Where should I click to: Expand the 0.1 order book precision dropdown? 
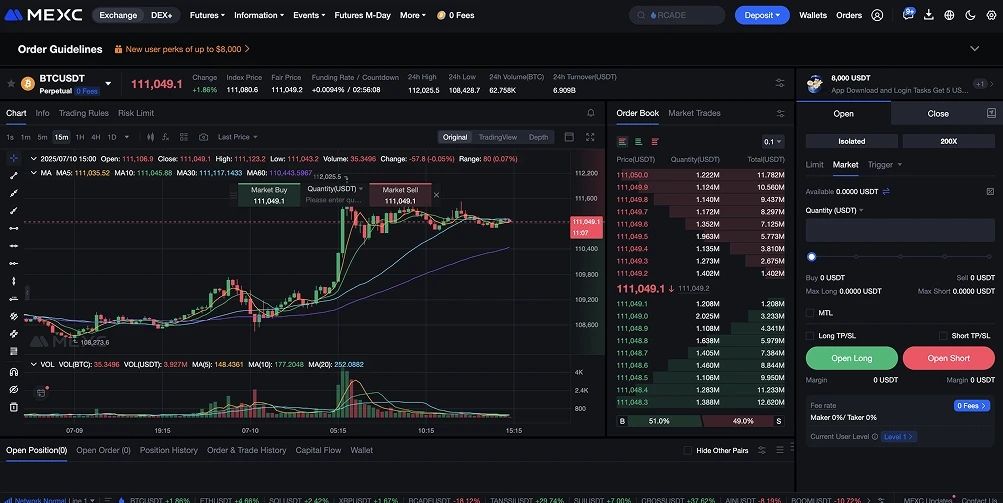click(773, 142)
